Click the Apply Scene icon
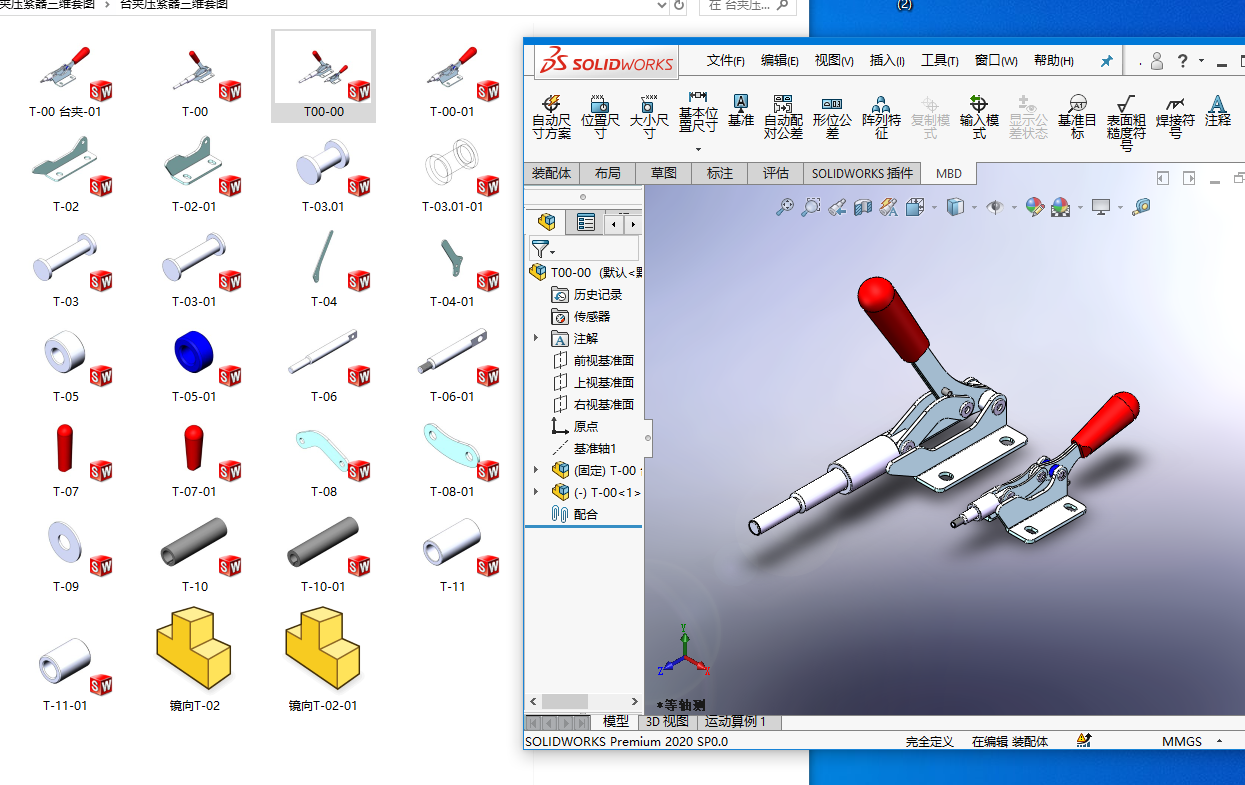This screenshot has width=1245, height=785. [1061, 207]
